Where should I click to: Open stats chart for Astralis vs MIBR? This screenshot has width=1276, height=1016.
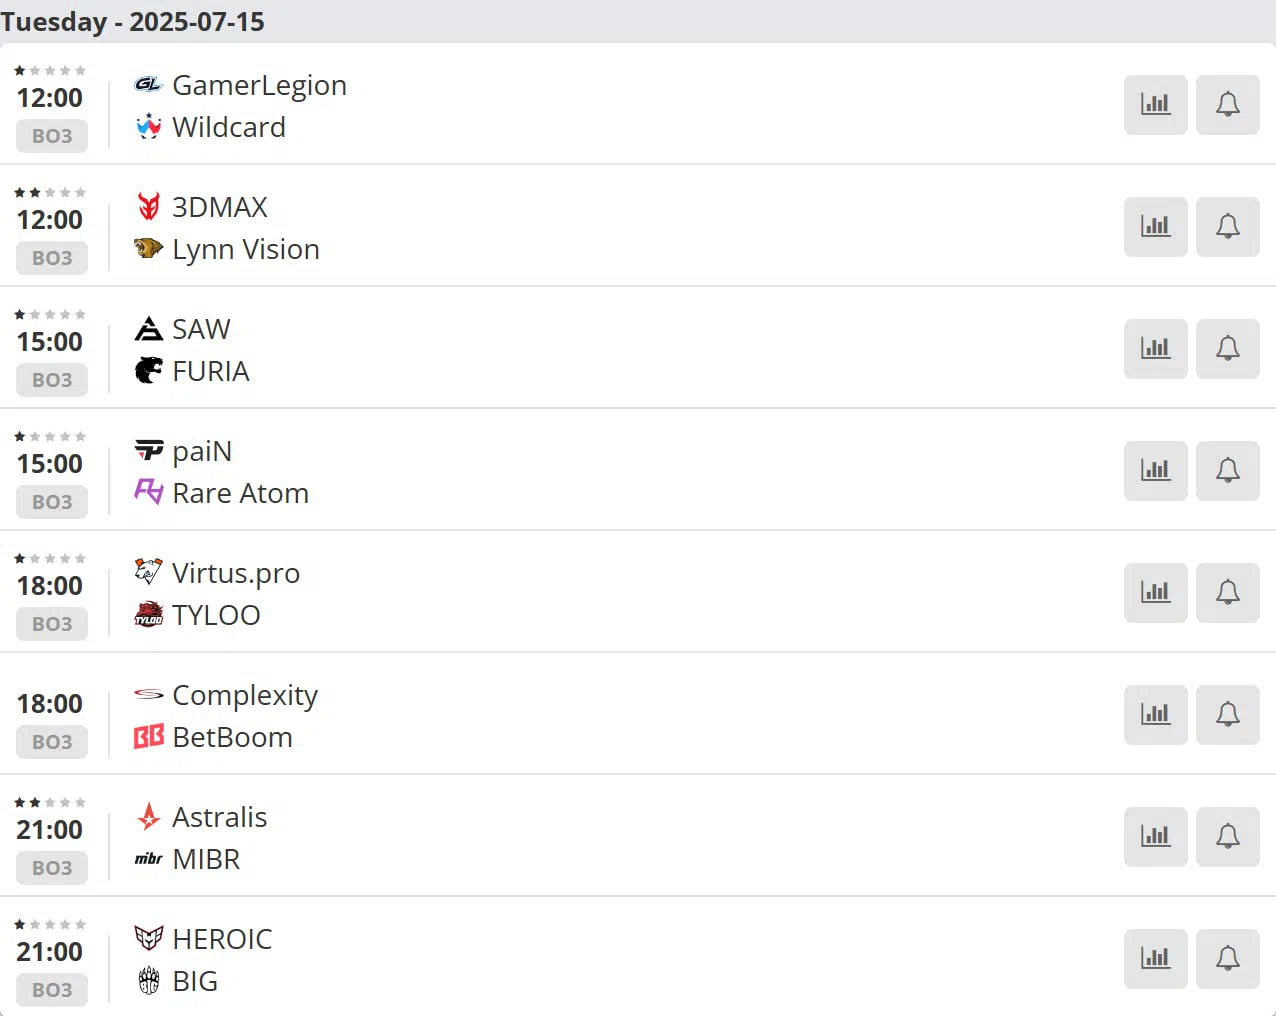1155,836
